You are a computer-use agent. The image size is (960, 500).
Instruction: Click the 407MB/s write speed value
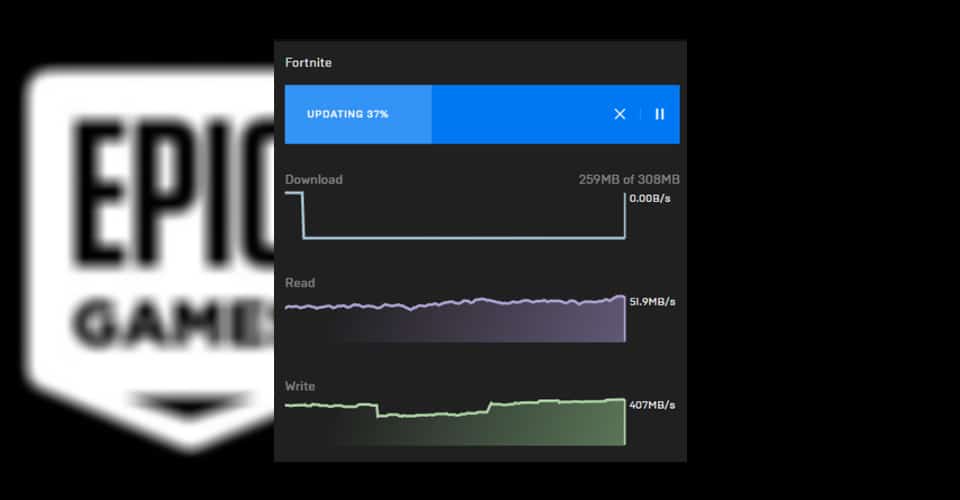[x=652, y=405]
